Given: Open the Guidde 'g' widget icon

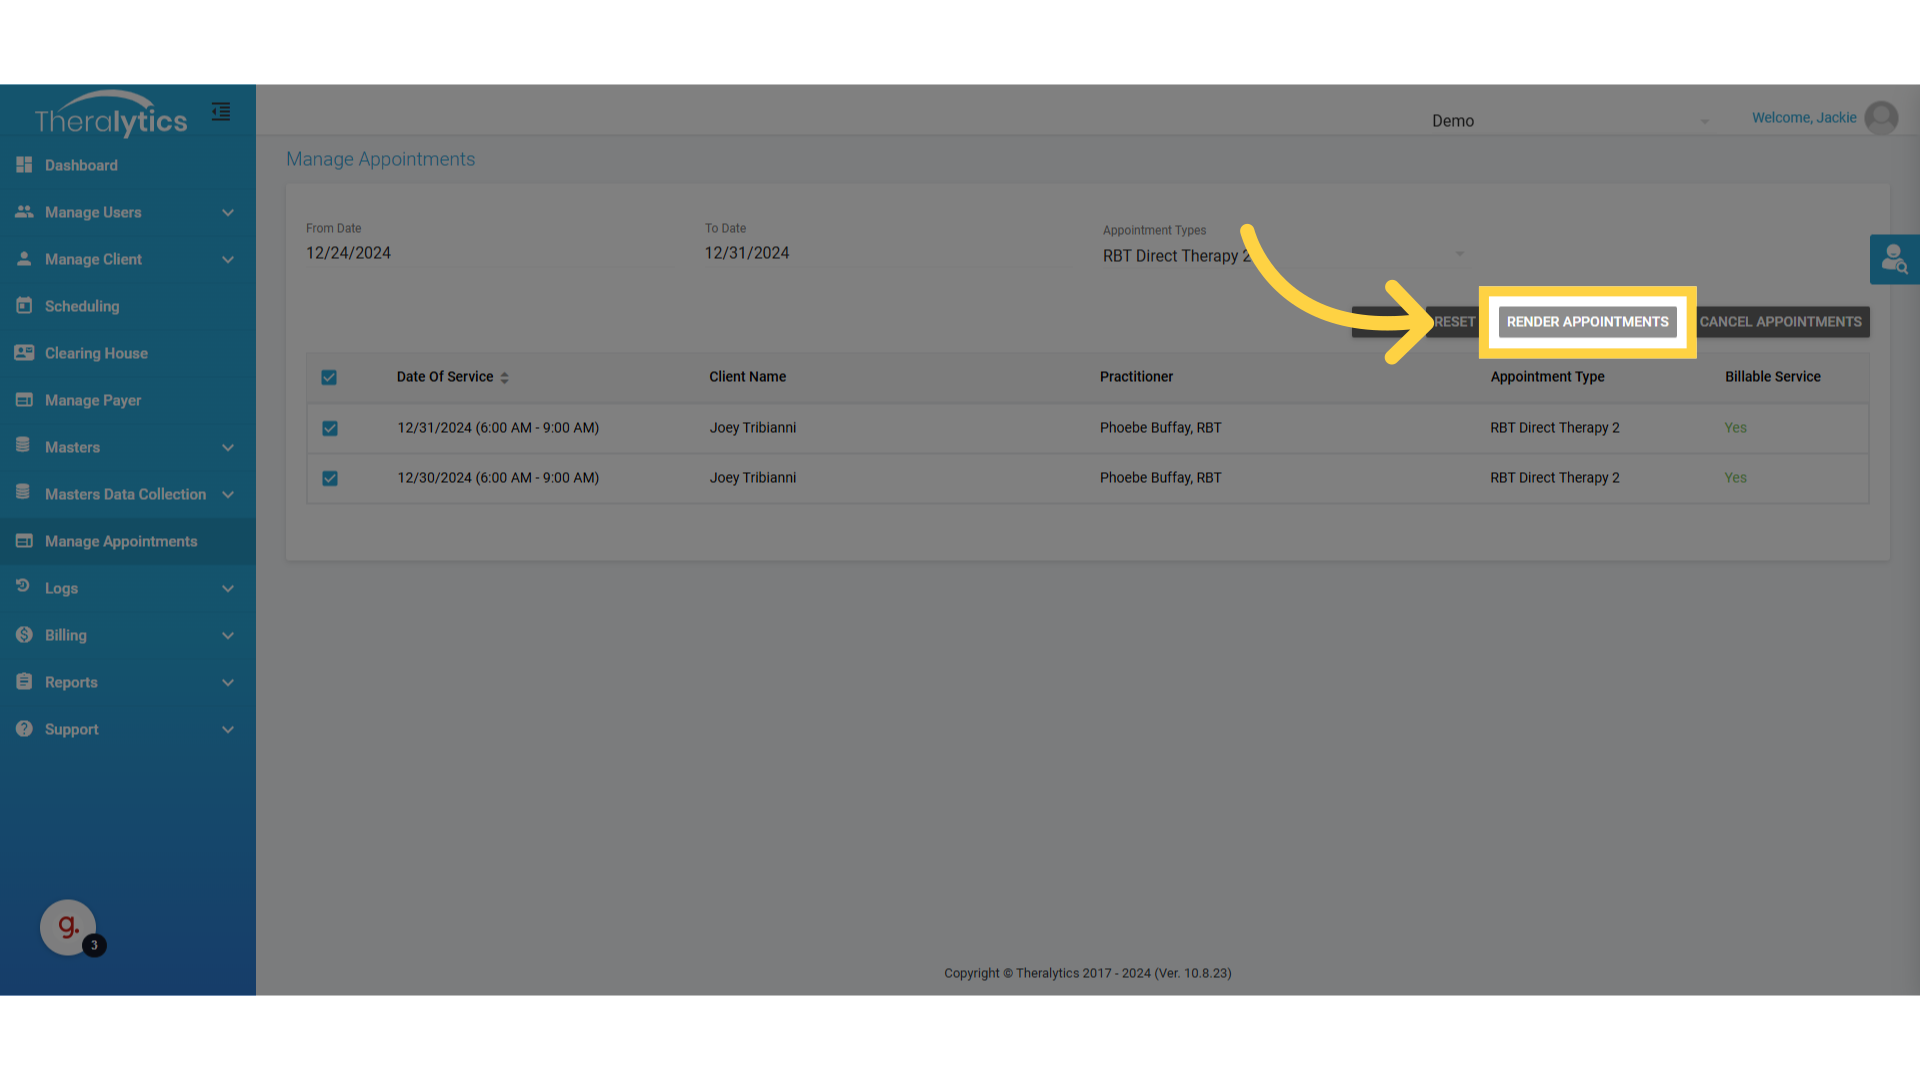Looking at the screenshot, I should (67, 927).
